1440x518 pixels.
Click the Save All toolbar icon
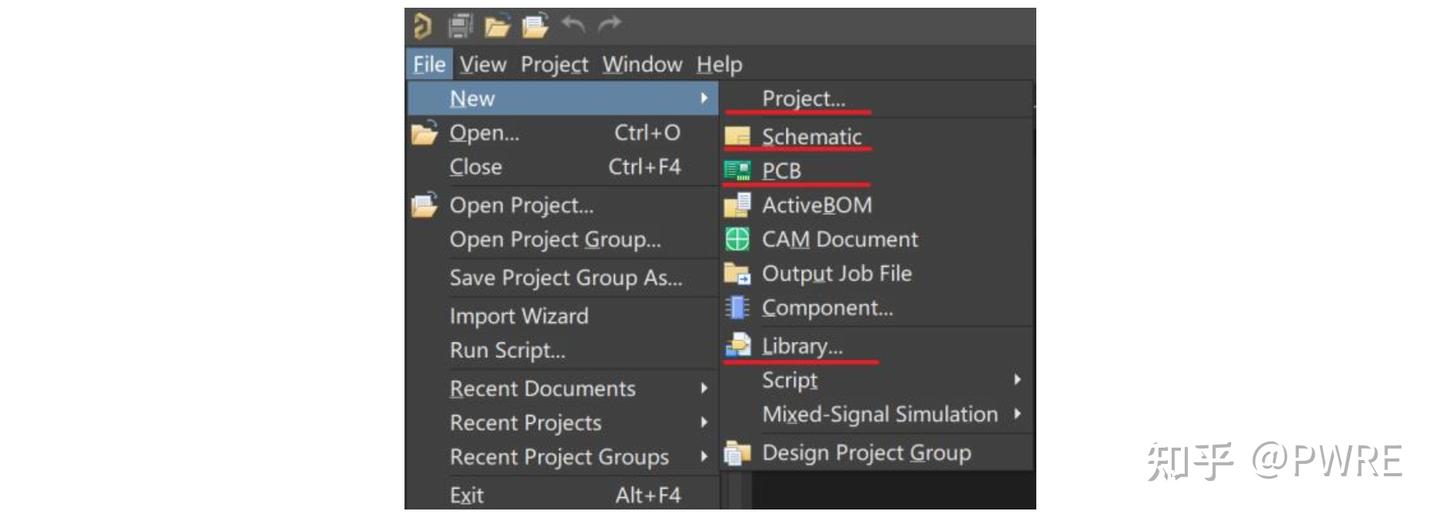460,26
